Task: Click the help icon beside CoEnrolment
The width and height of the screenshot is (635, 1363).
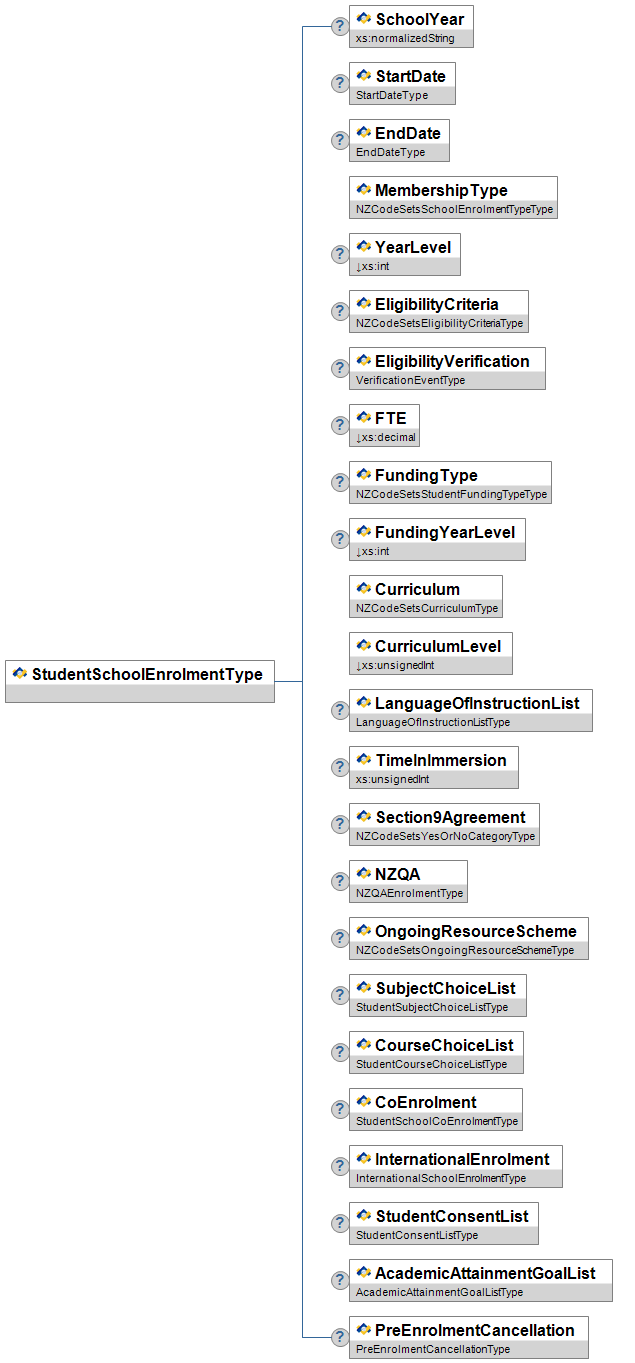Action: [340, 1109]
